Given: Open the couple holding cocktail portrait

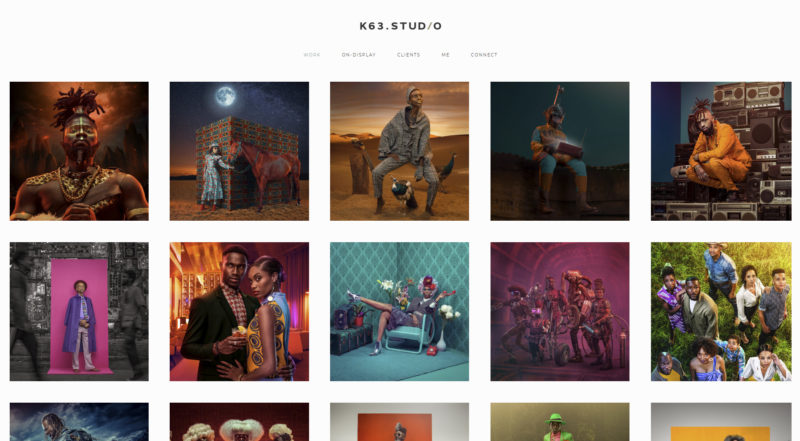Looking at the screenshot, I should pyautogui.click(x=239, y=311).
